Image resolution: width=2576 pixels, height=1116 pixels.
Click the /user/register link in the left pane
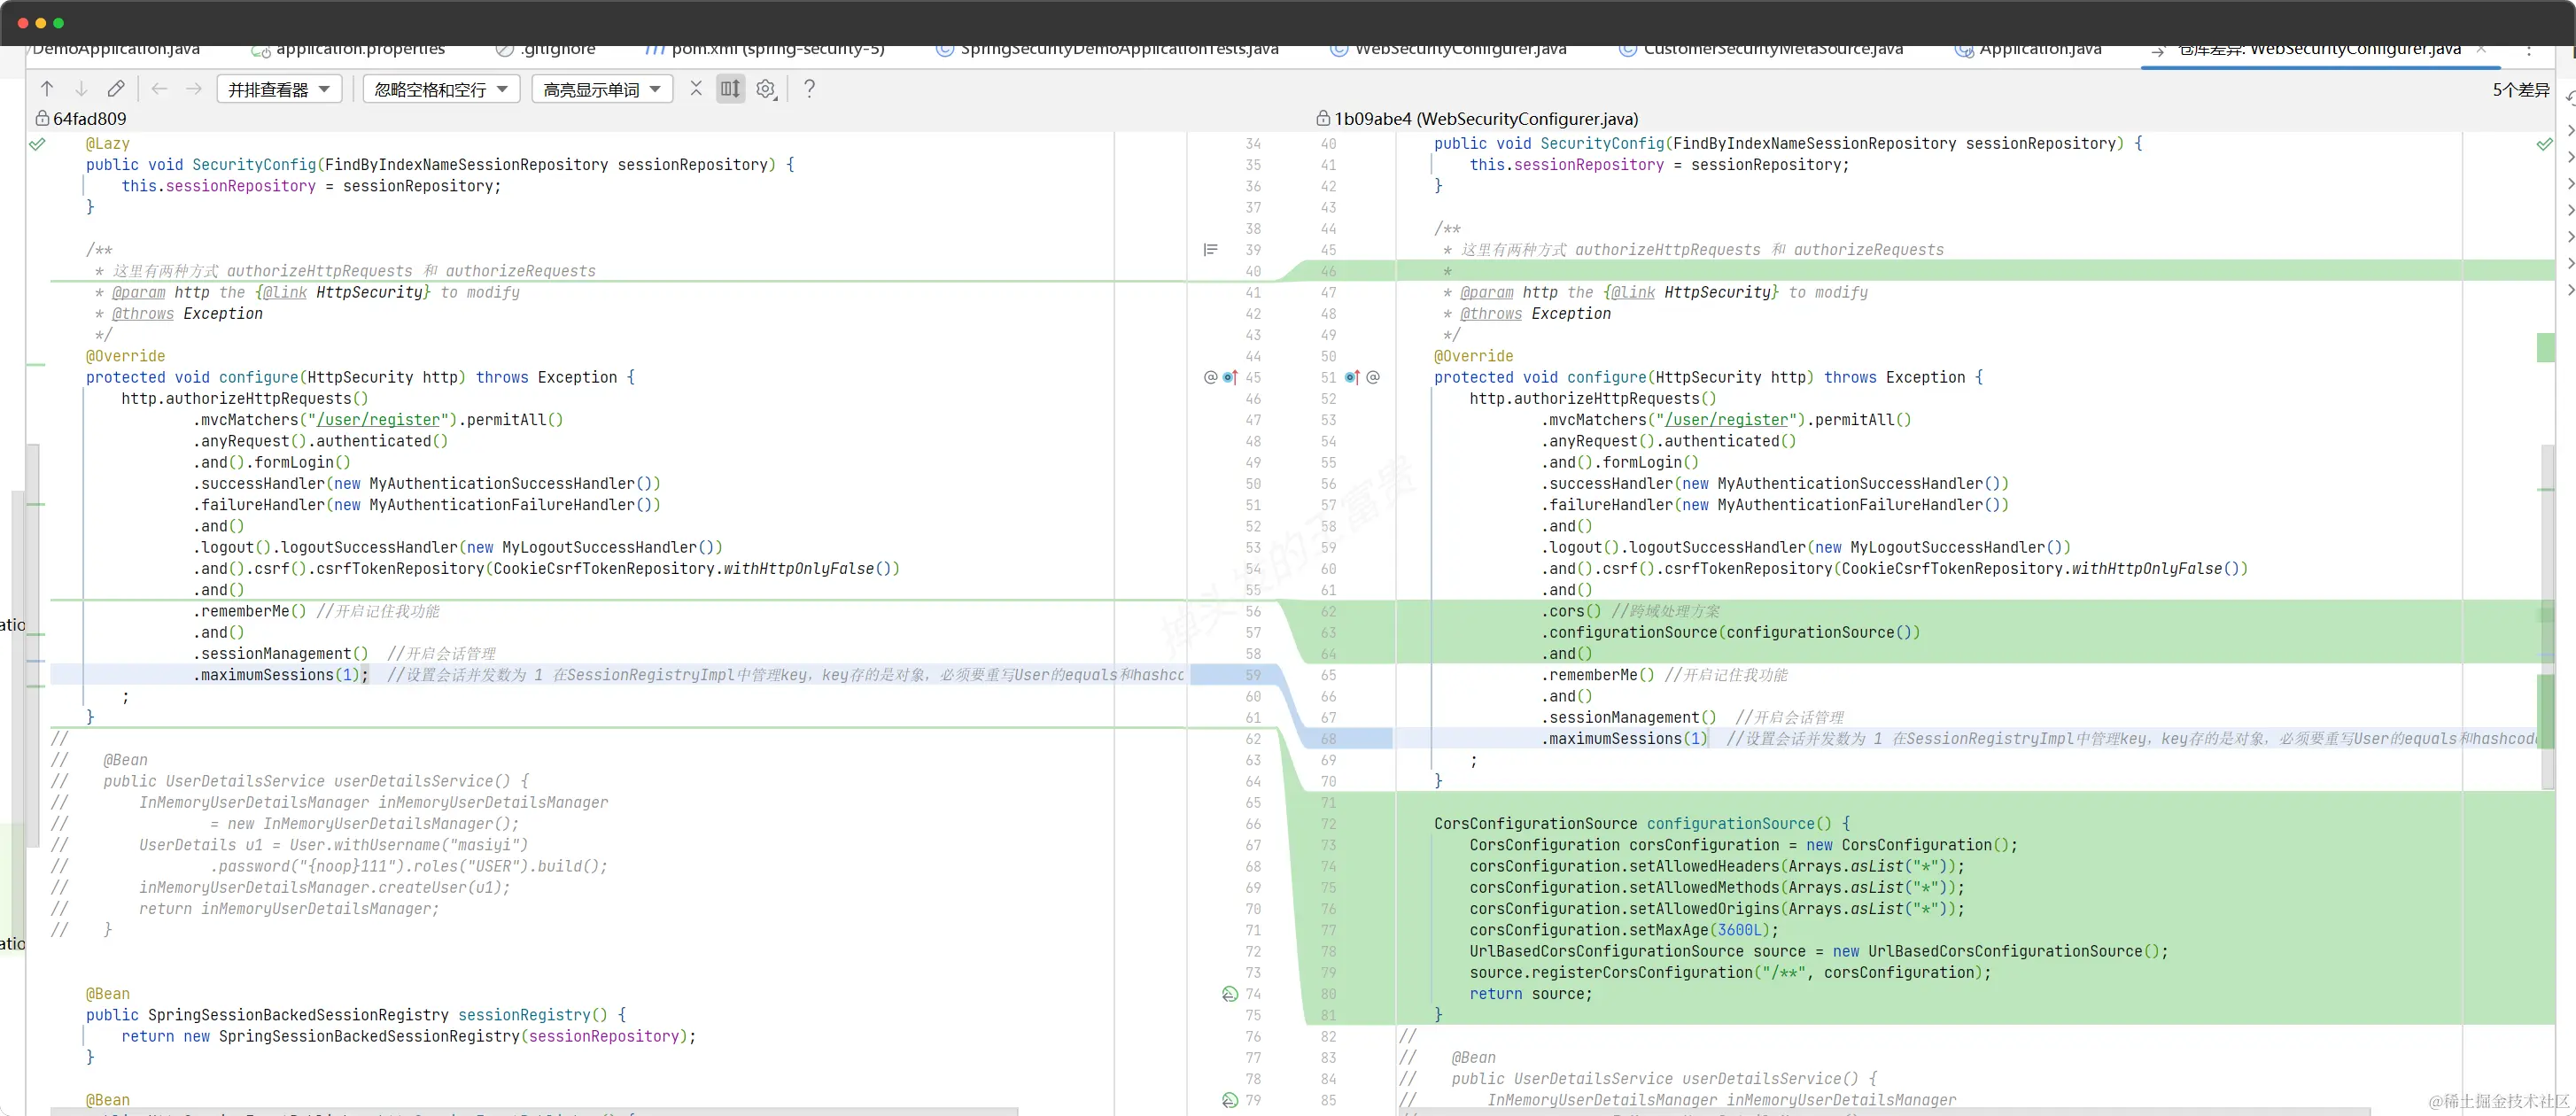378,420
